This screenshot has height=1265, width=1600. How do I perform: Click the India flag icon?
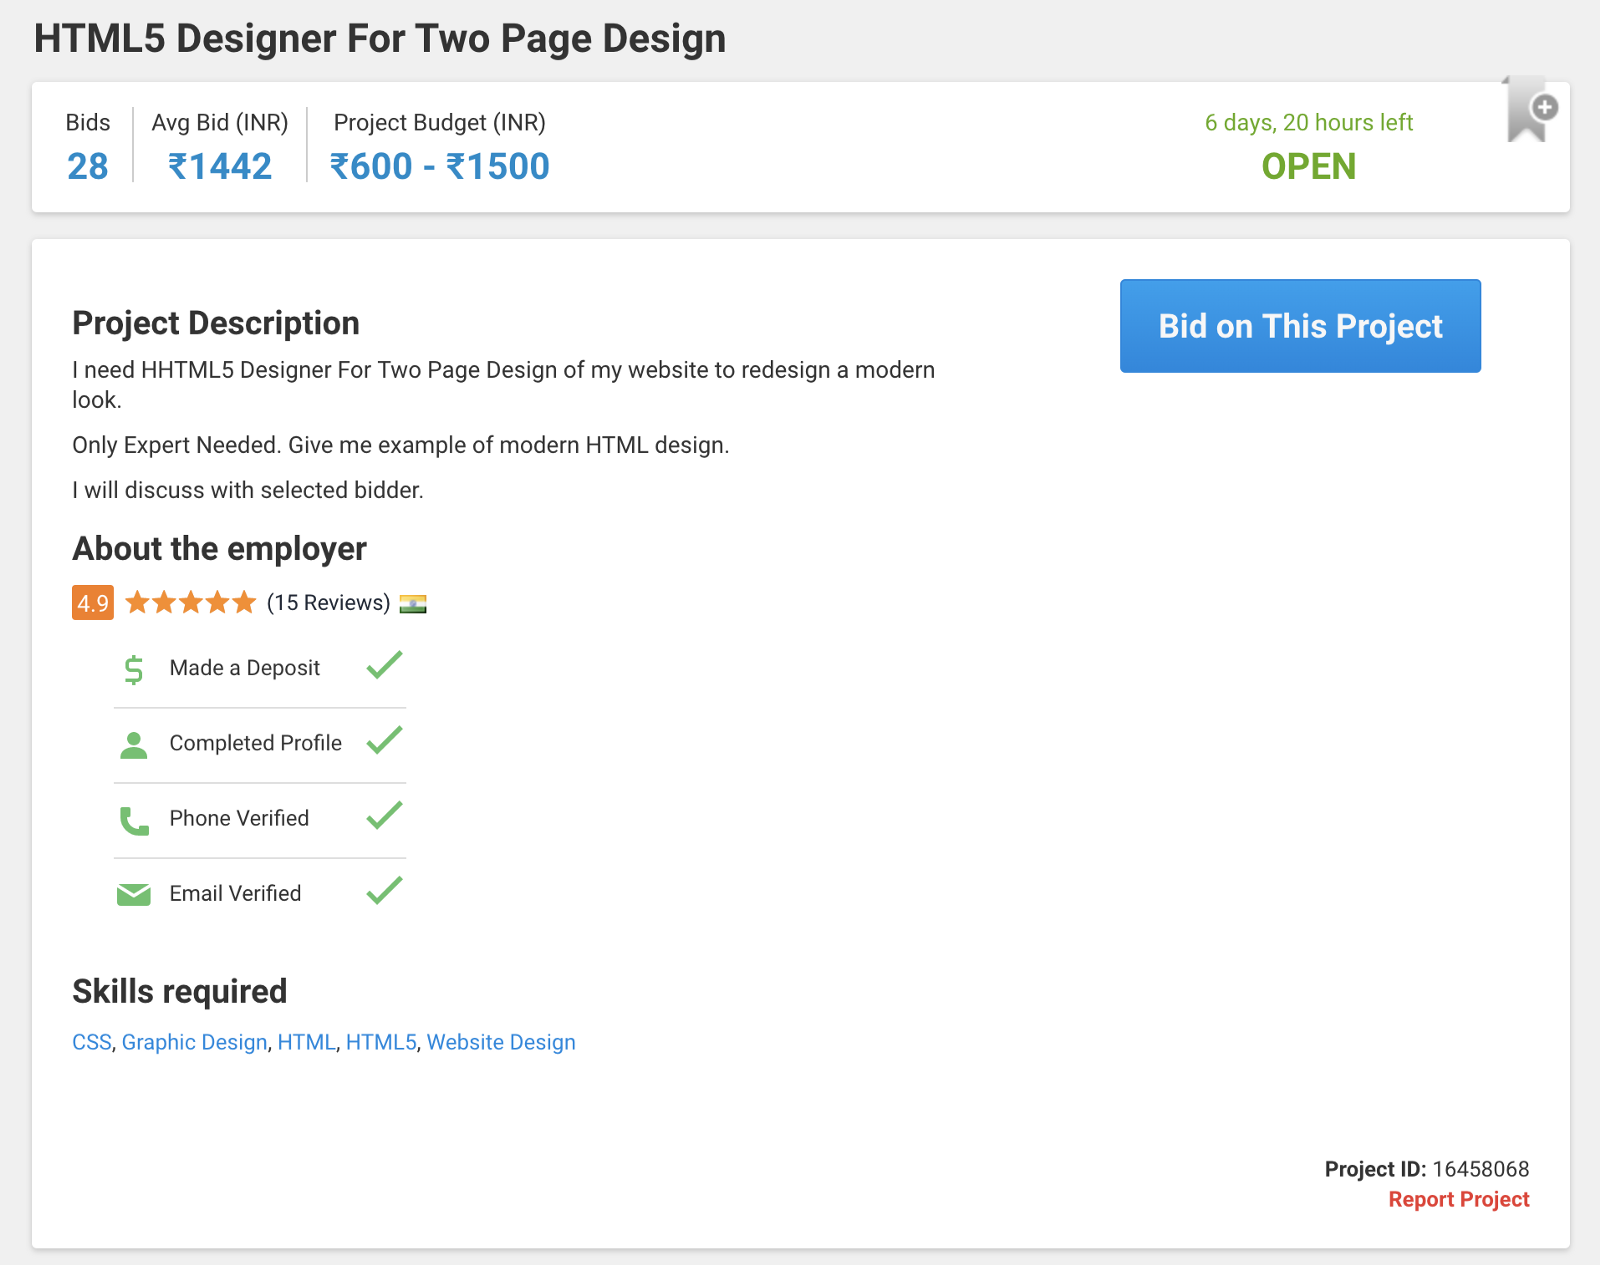pyautogui.click(x=413, y=604)
